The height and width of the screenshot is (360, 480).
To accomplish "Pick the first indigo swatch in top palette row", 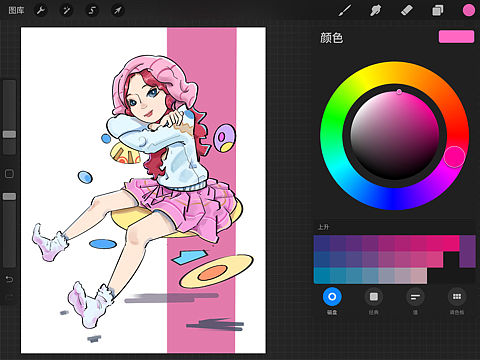I will point(322,243).
